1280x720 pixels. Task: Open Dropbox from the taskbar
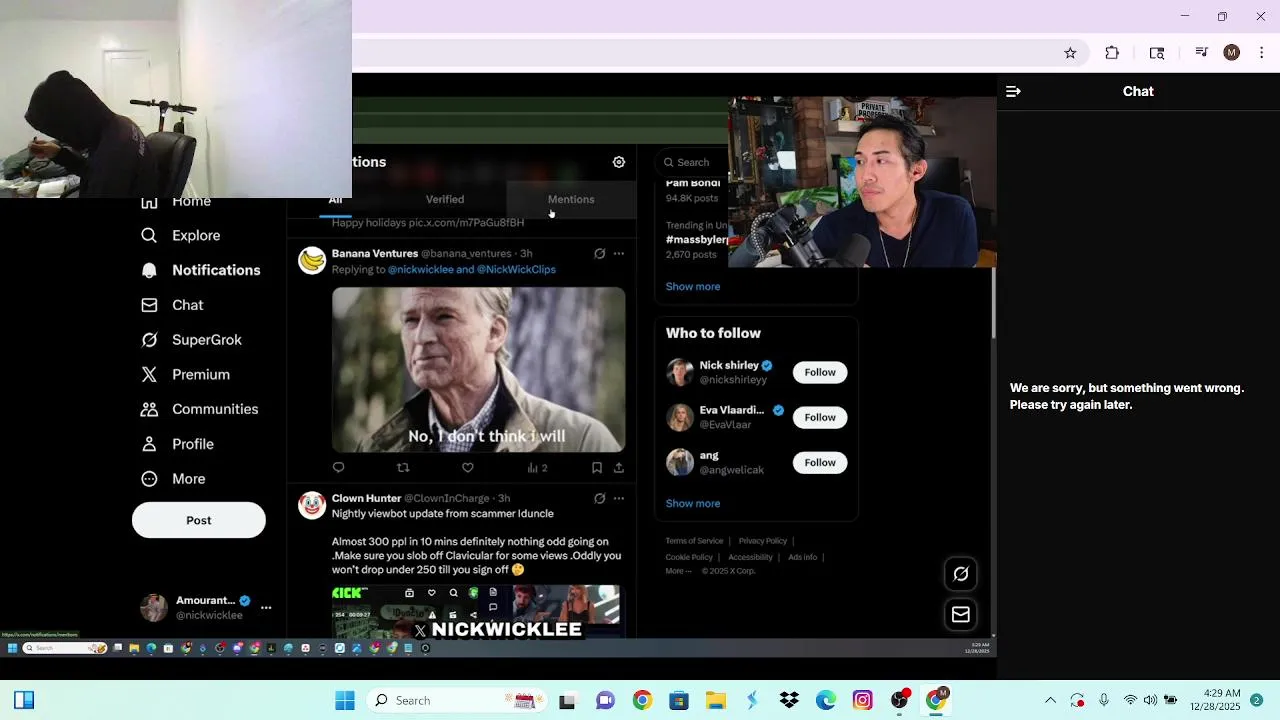pyautogui.click(x=789, y=700)
